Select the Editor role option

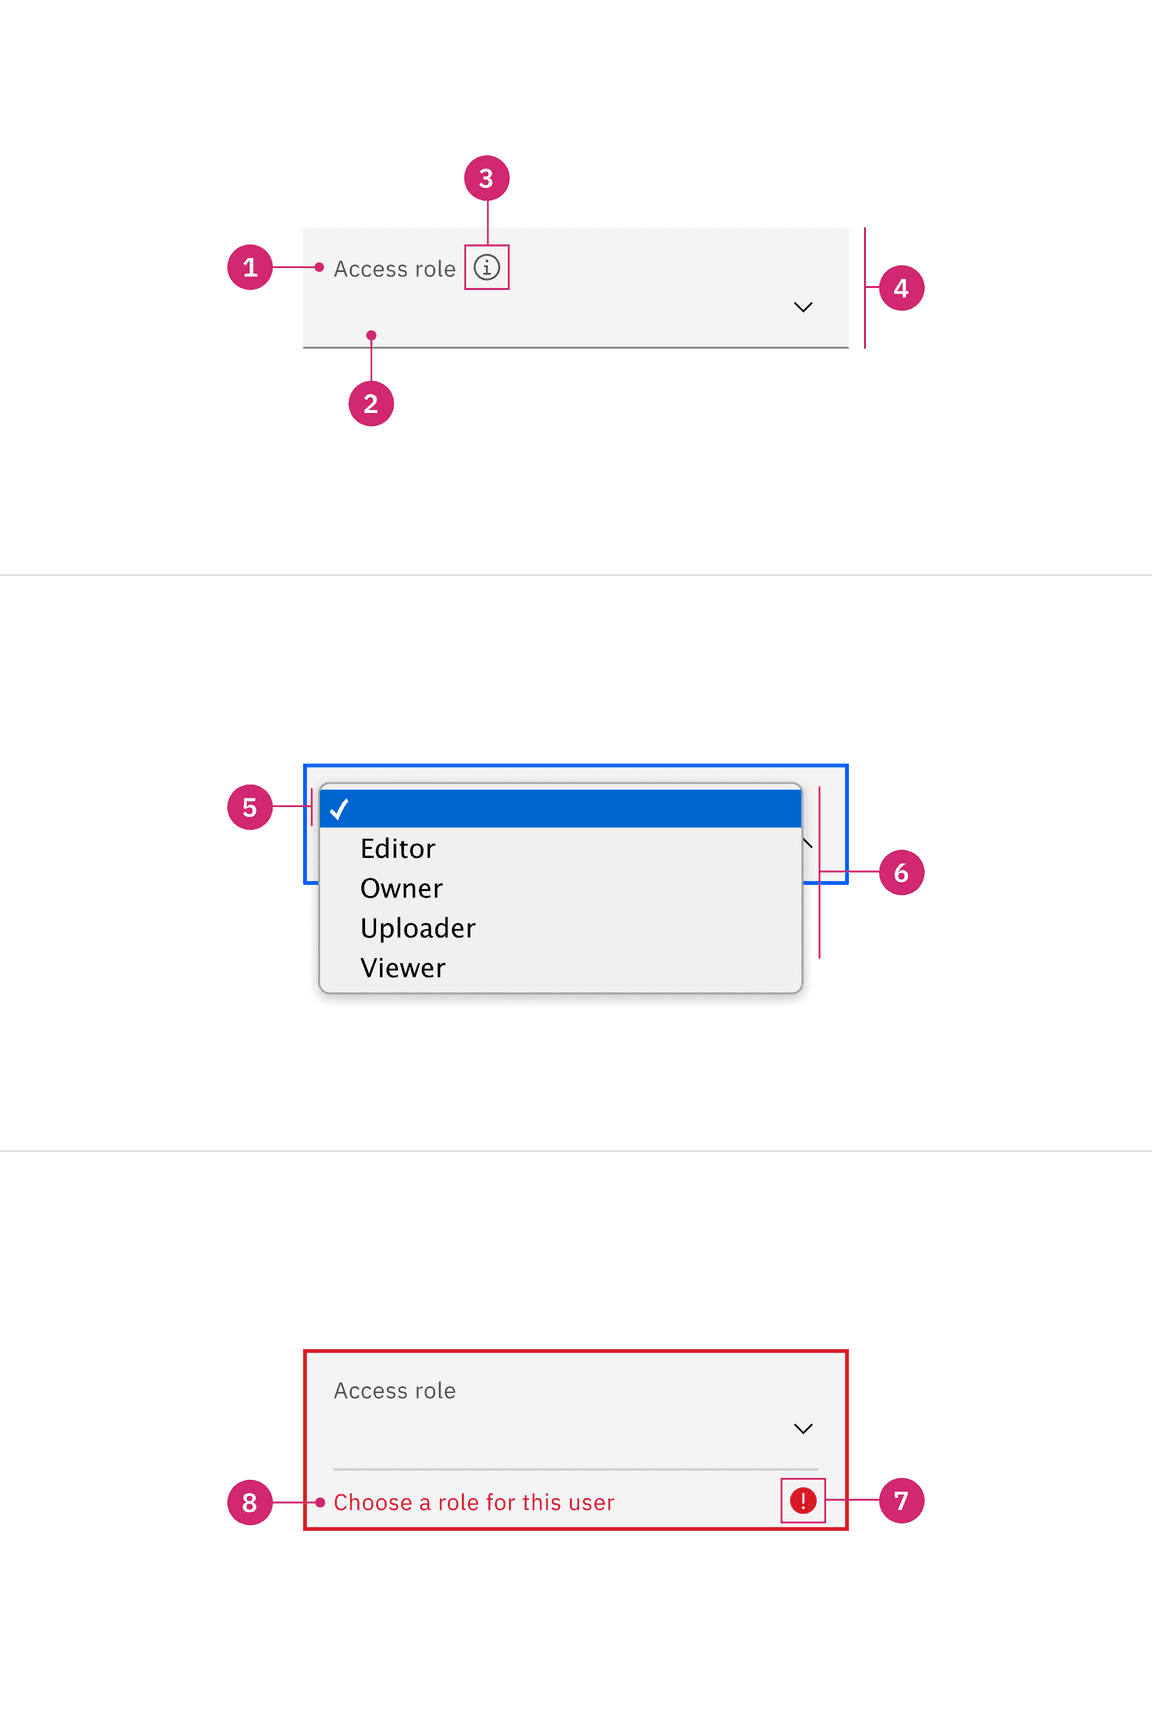coord(398,848)
